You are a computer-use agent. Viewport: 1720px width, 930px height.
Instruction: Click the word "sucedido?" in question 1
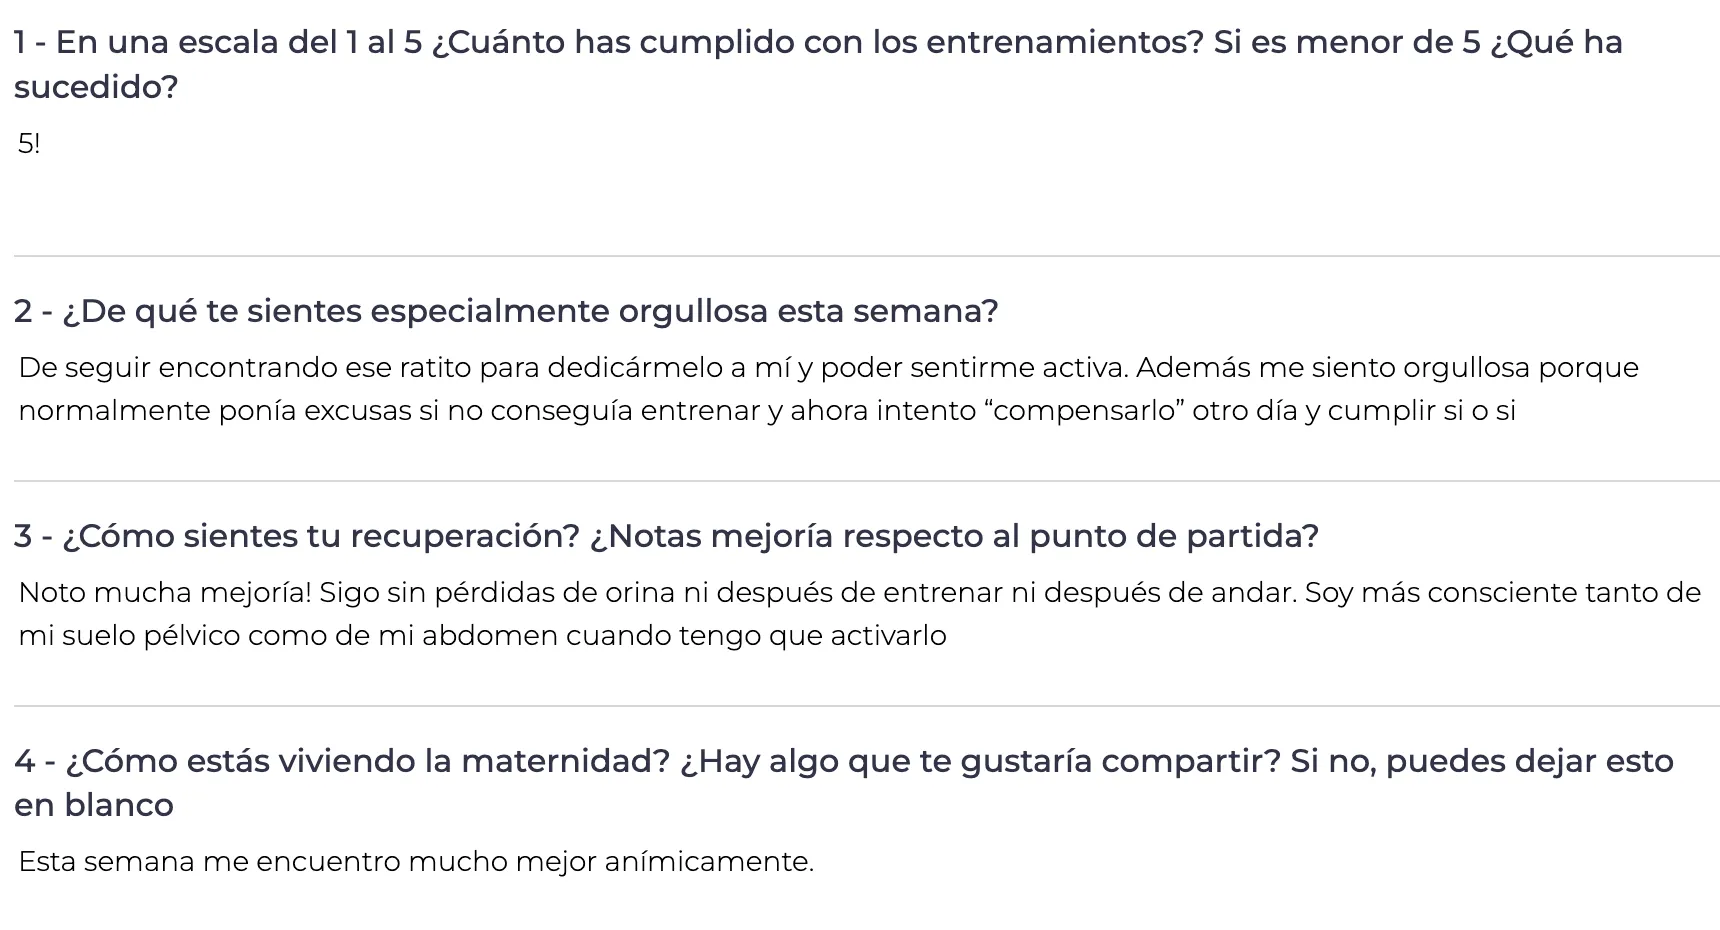[96, 88]
